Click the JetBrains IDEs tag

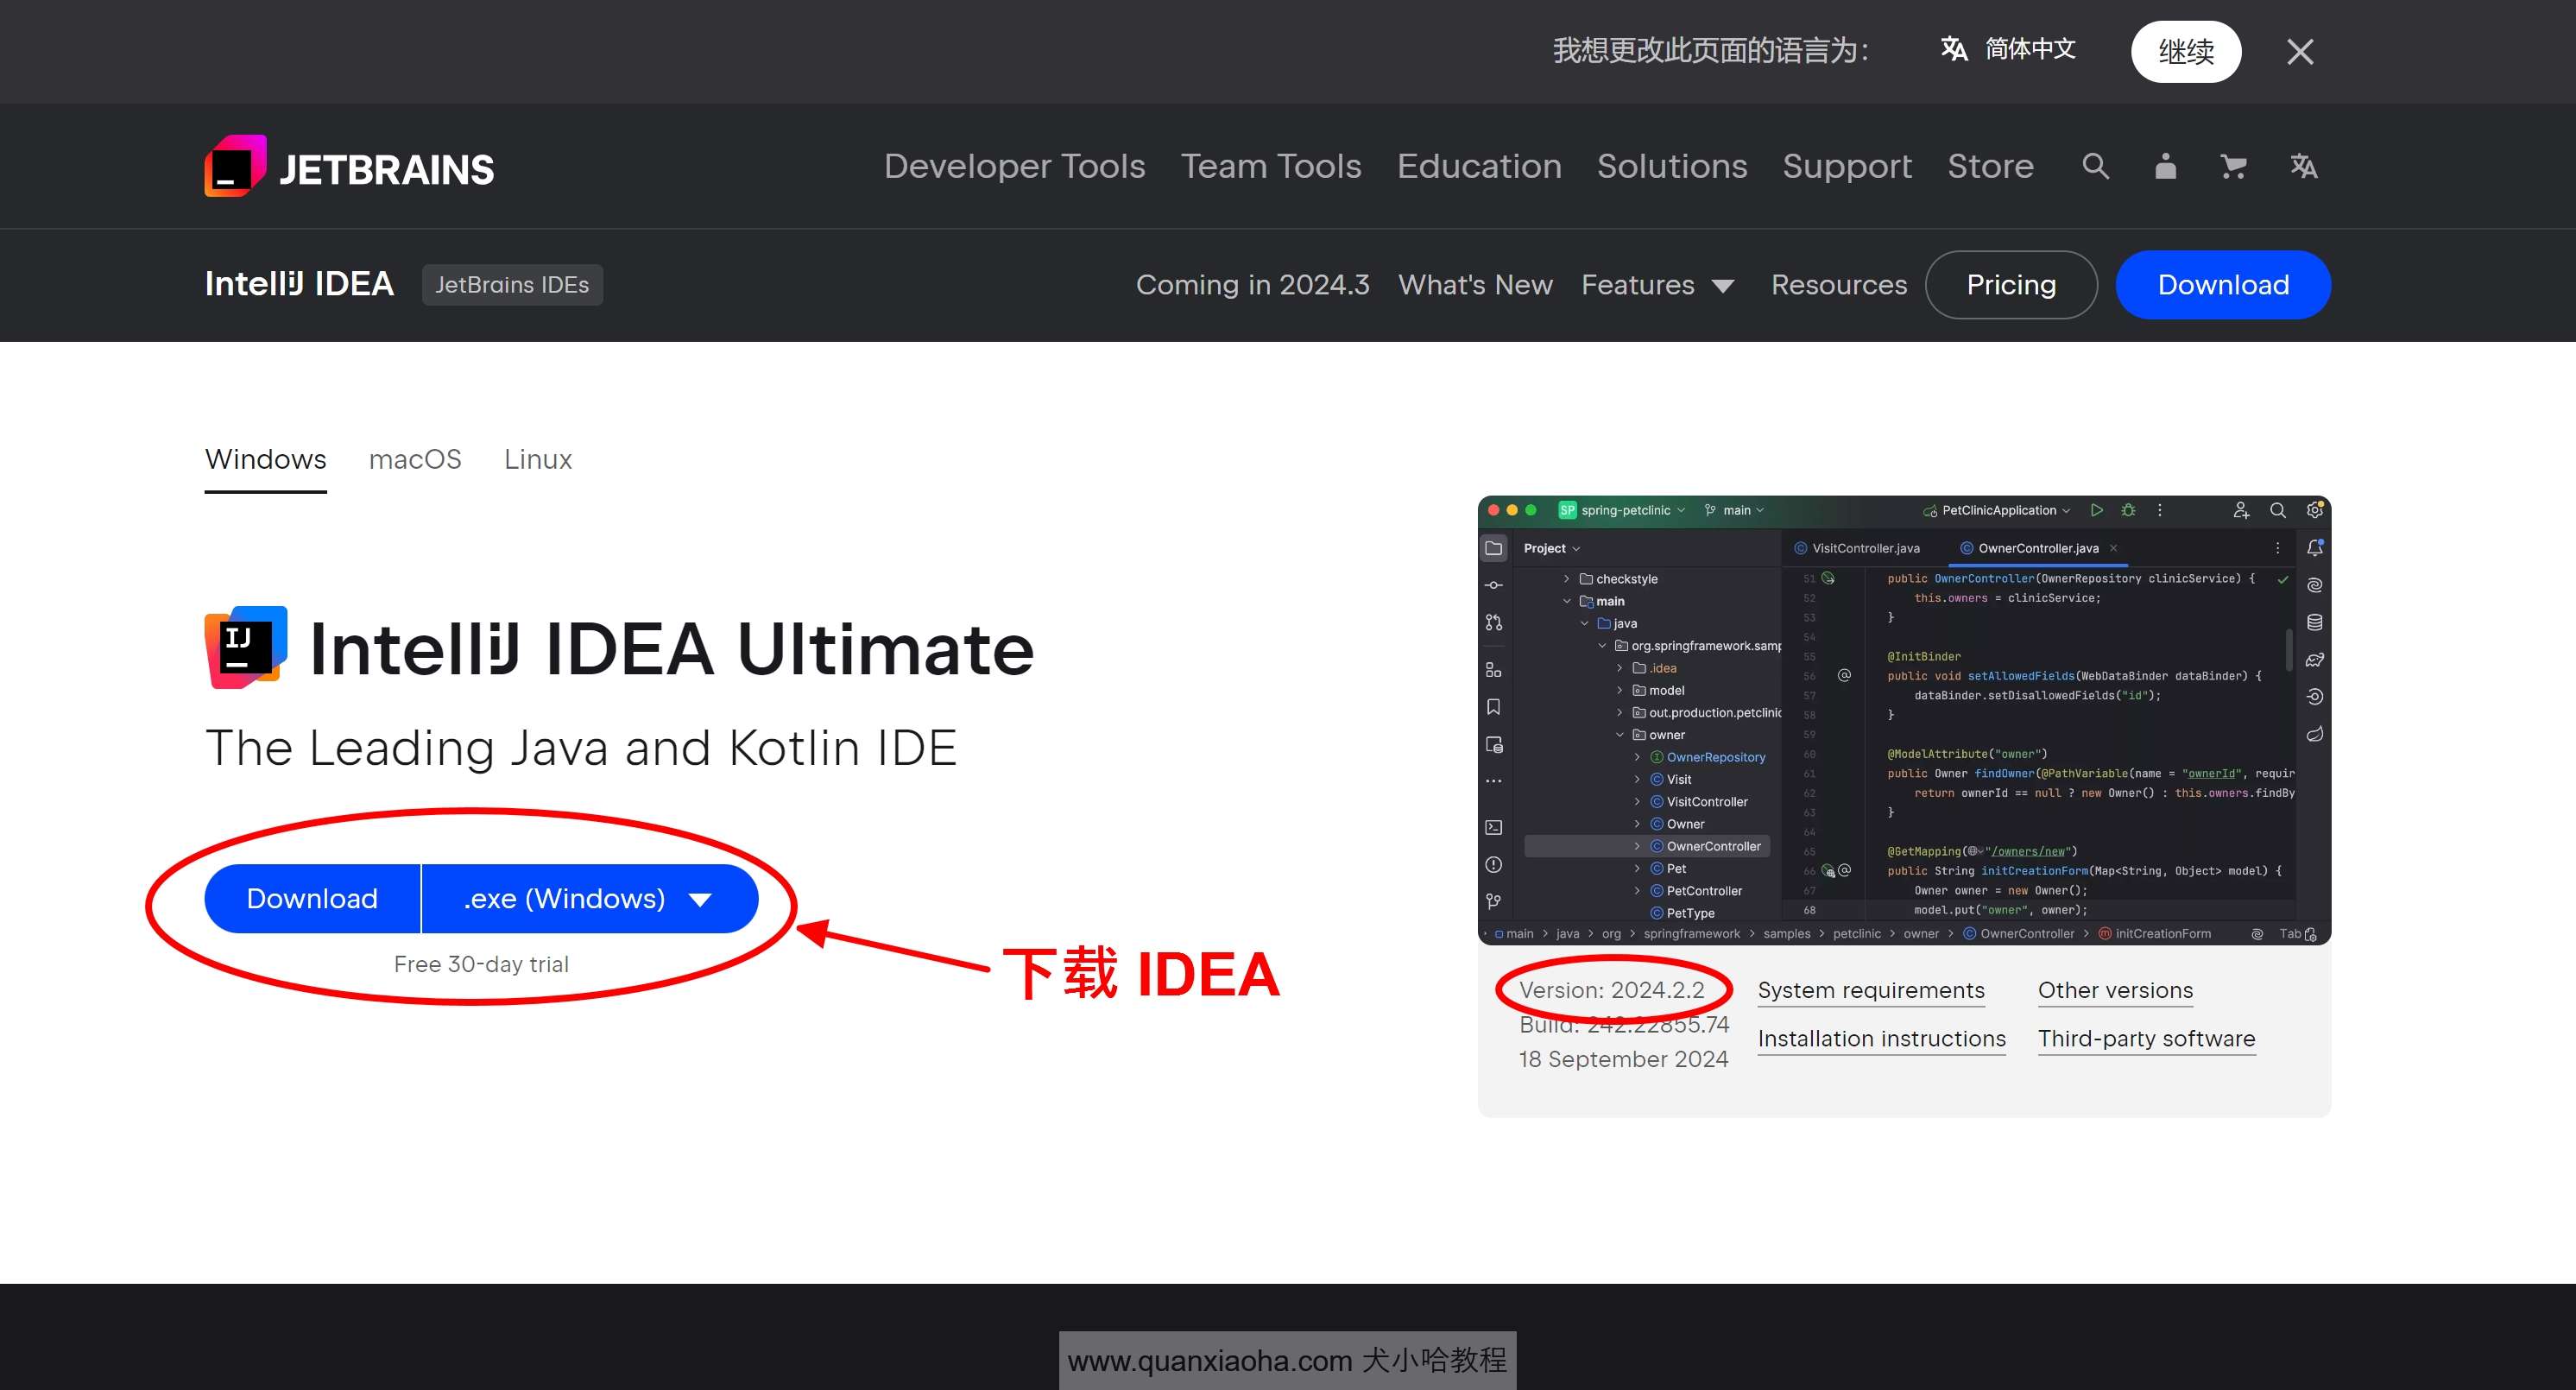coord(512,285)
